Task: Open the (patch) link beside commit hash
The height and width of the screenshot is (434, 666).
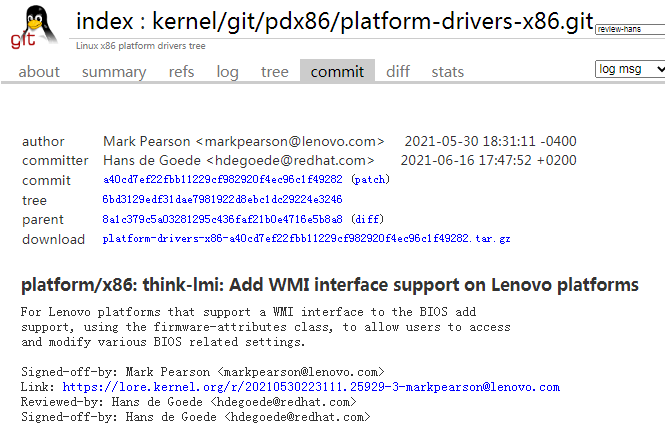Action: (370, 180)
